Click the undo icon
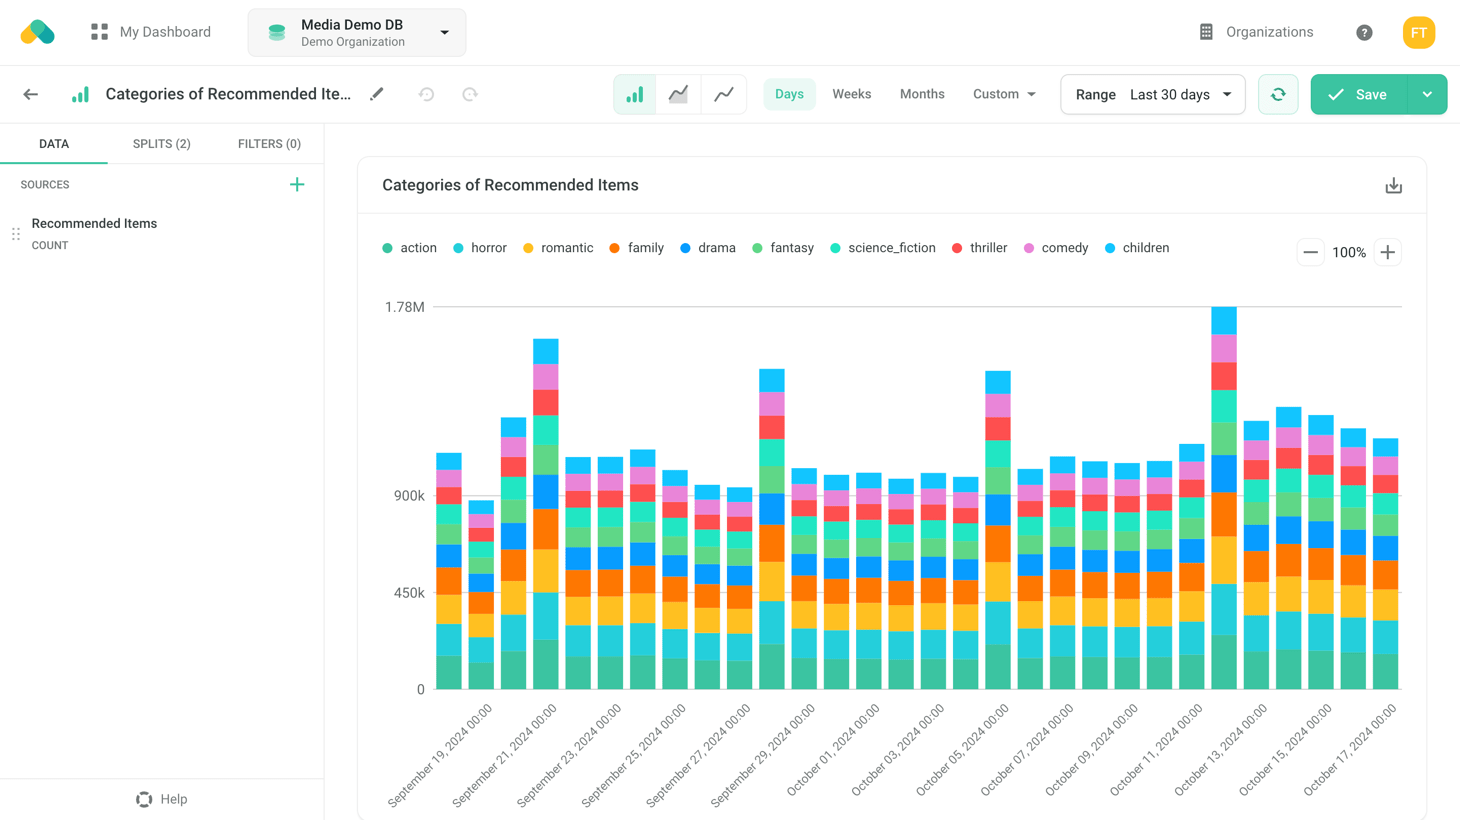Image resolution: width=1460 pixels, height=820 pixels. [x=426, y=94]
